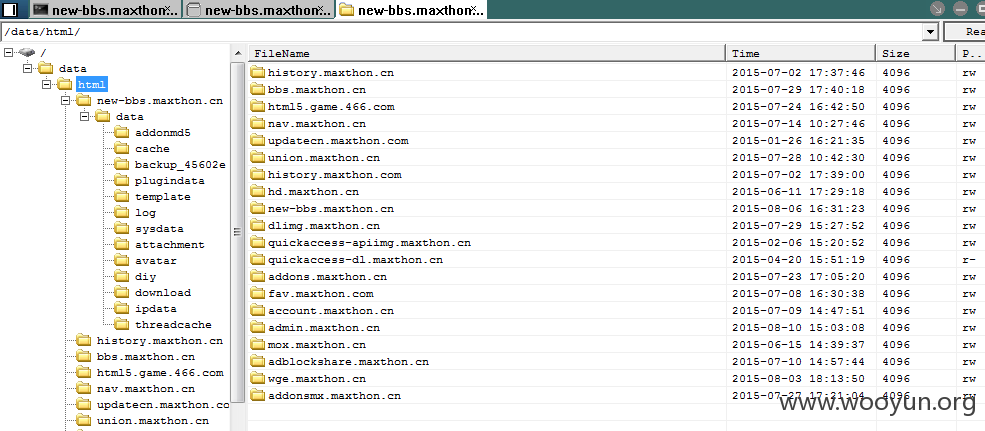Select 'diy' folder in the tree

point(145,276)
